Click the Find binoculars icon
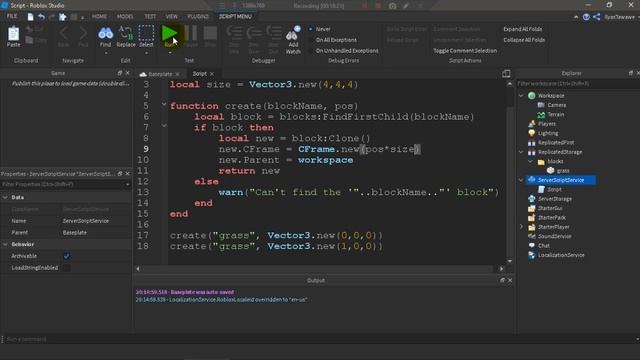Image resolution: width=640 pixels, height=360 pixels. [106, 33]
